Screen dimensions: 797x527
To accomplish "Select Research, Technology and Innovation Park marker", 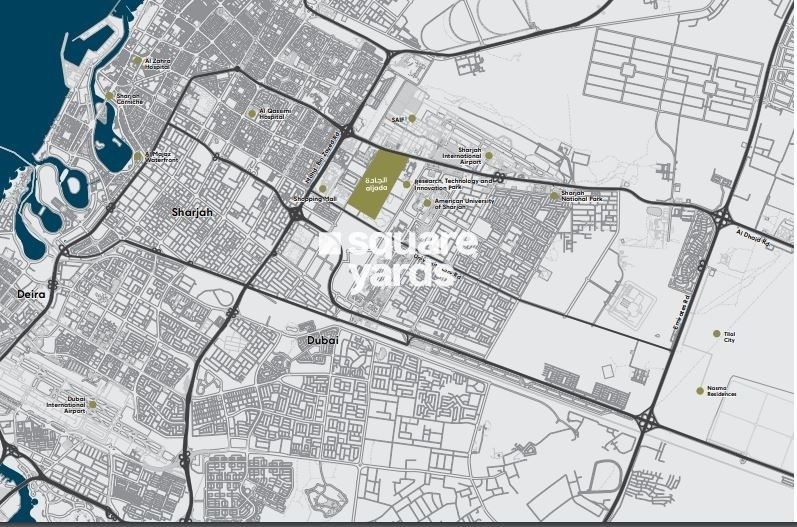I will coord(406,184).
